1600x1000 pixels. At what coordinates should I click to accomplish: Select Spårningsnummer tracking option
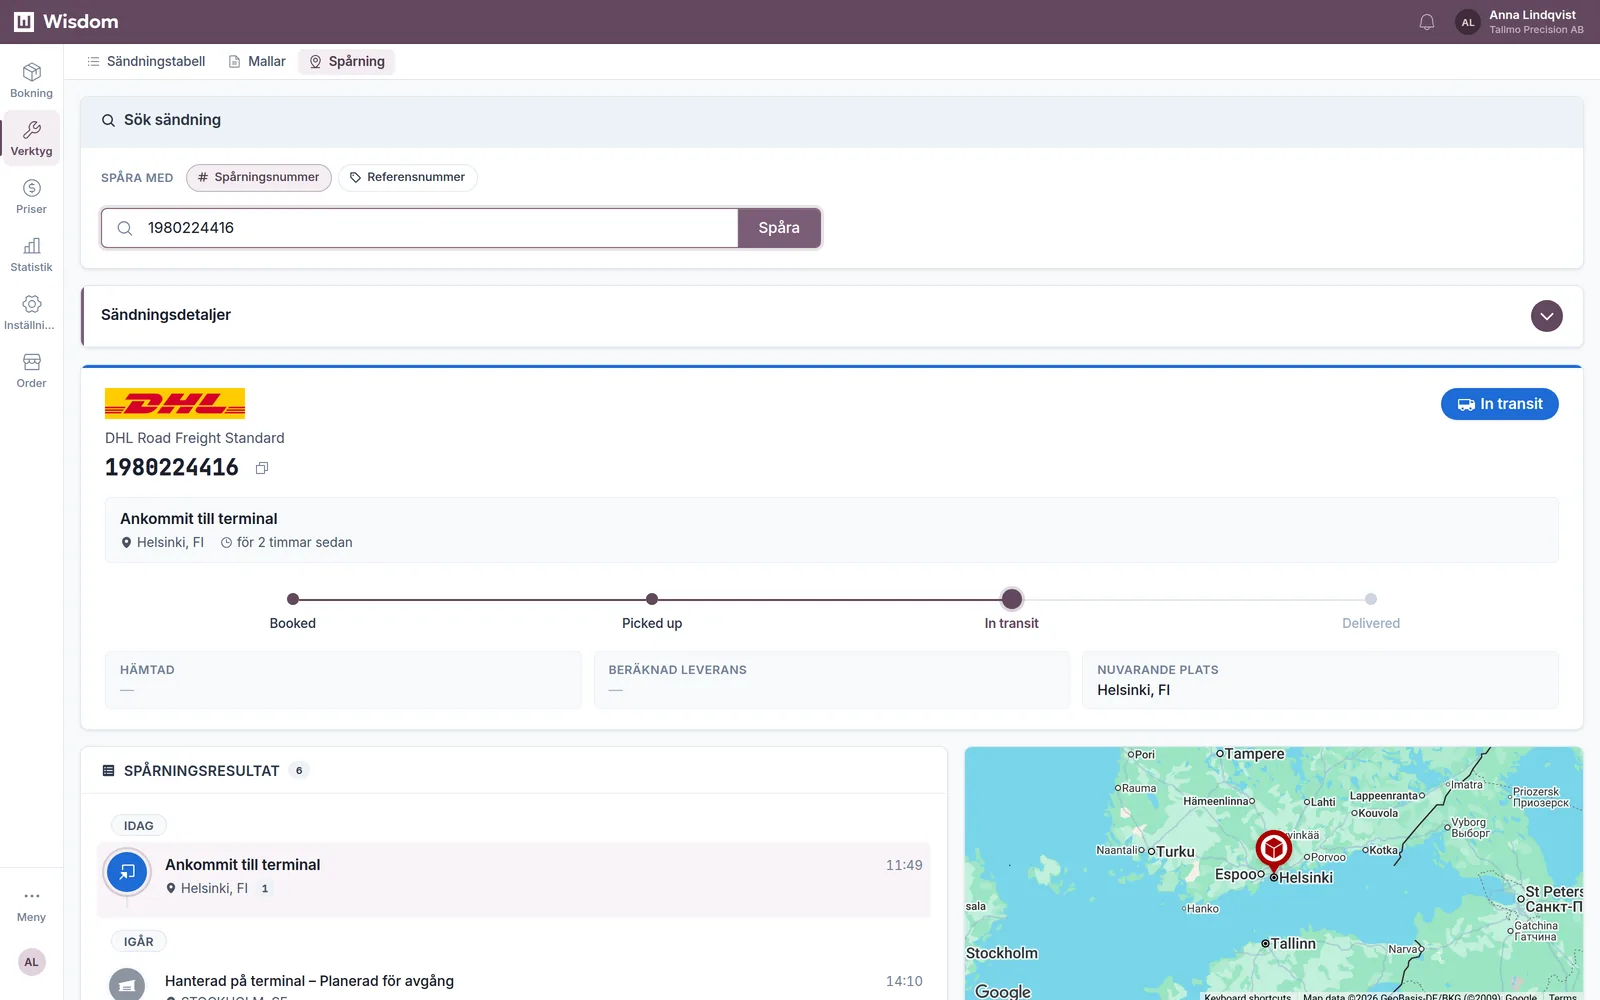click(x=258, y=177)
